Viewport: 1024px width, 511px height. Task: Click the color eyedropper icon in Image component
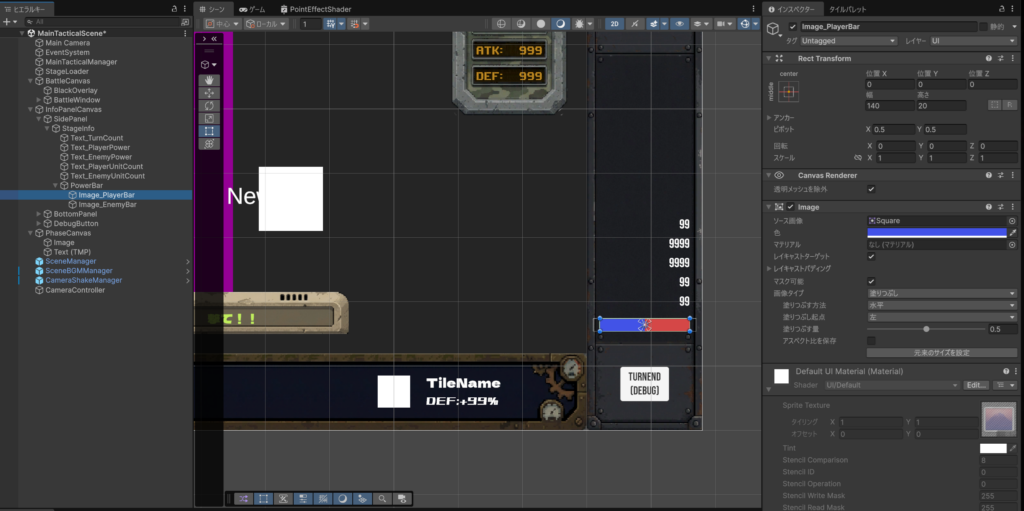pos(1012,232)
